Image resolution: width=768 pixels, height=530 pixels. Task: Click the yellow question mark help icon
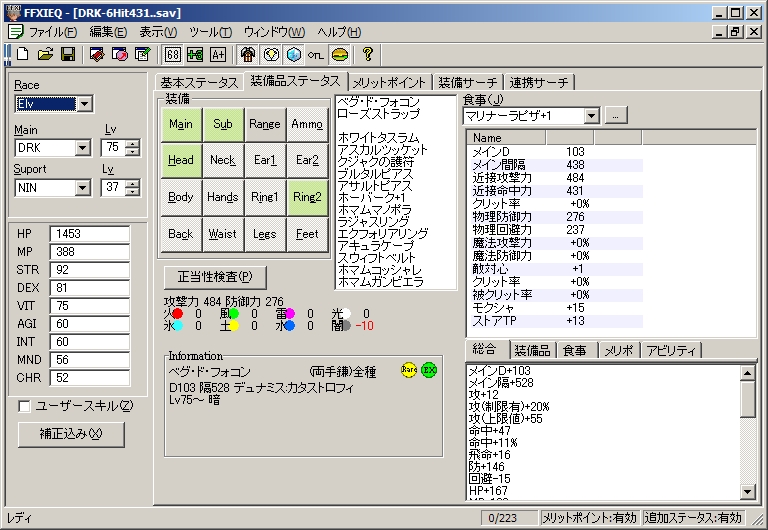[x=368, y=54]
